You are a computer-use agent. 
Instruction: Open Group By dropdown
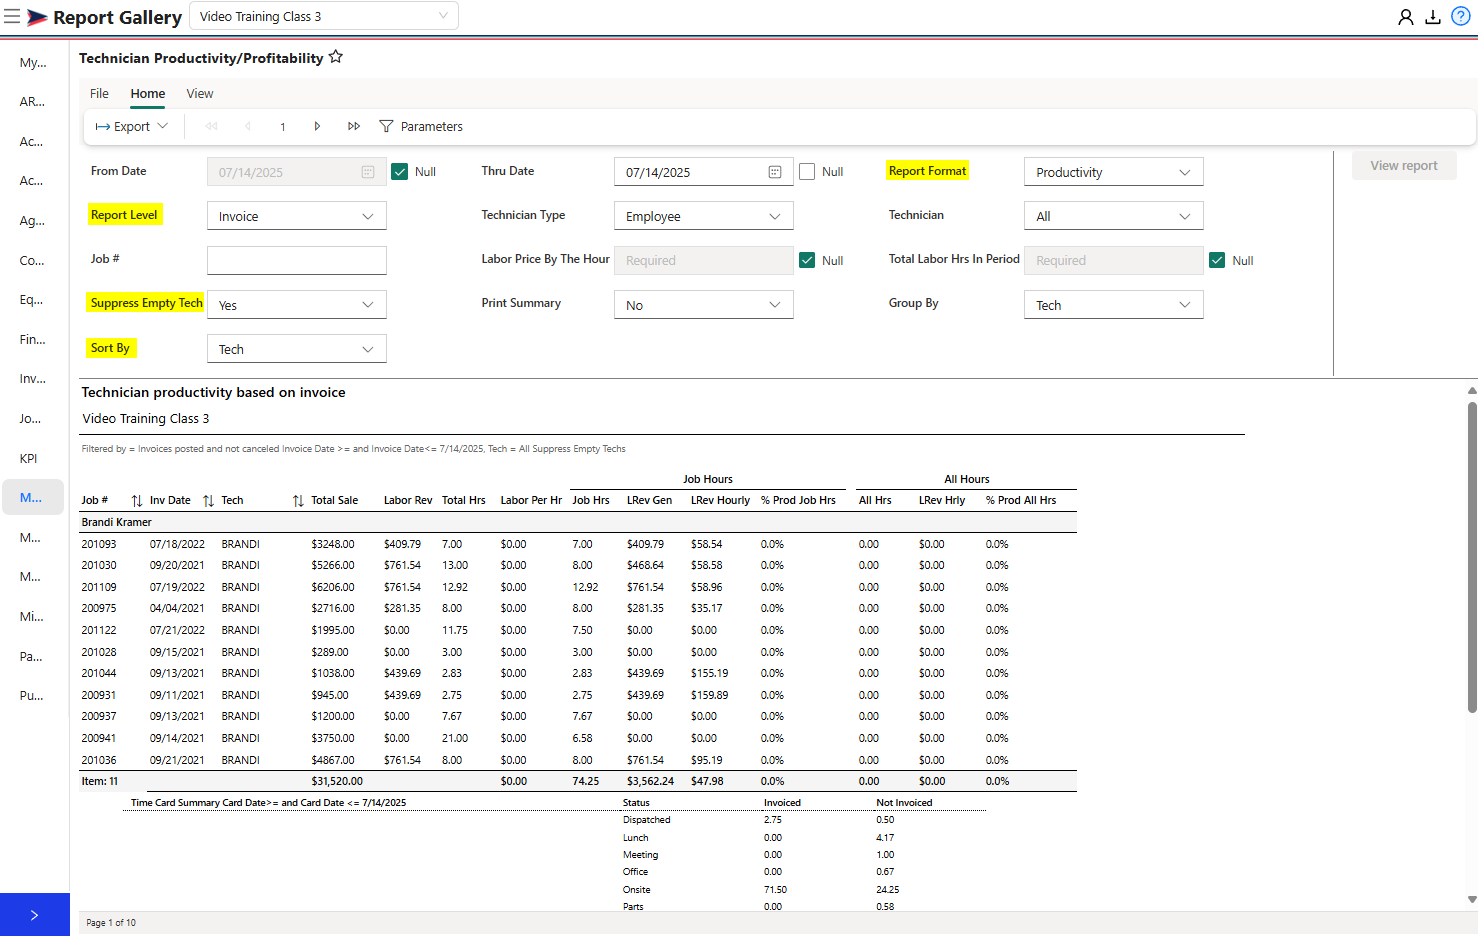click(1114, 305)
